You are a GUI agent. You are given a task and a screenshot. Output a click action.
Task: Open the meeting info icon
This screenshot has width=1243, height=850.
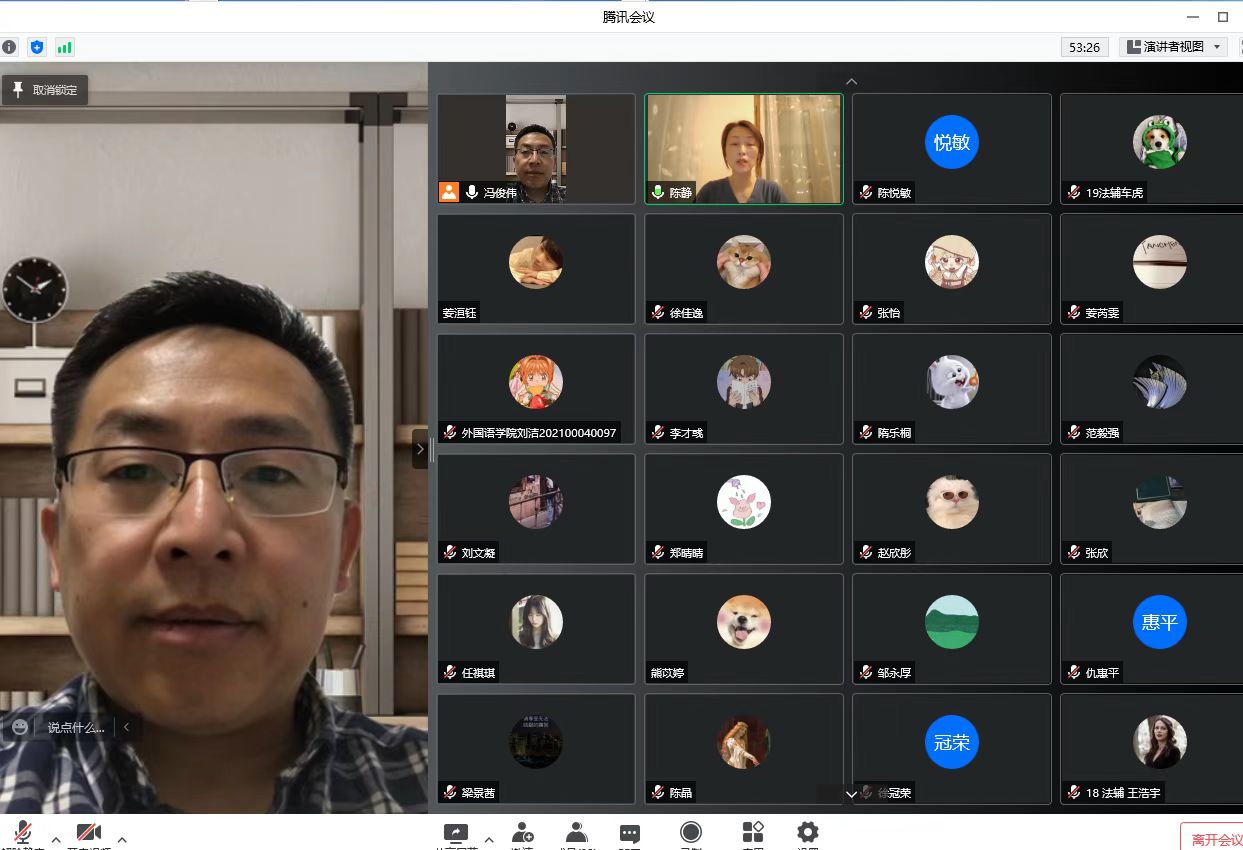click(9, 47)
